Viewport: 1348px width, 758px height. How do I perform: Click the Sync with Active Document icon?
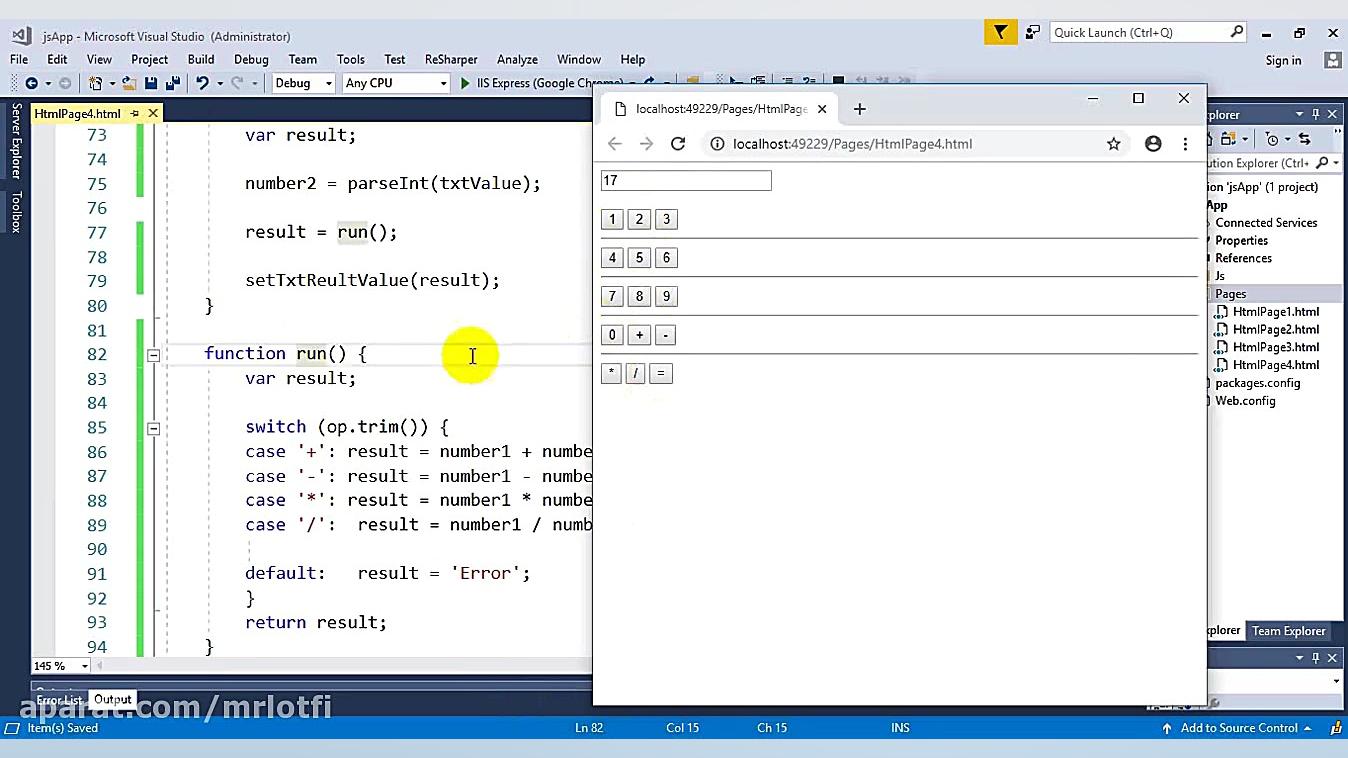1304,139
